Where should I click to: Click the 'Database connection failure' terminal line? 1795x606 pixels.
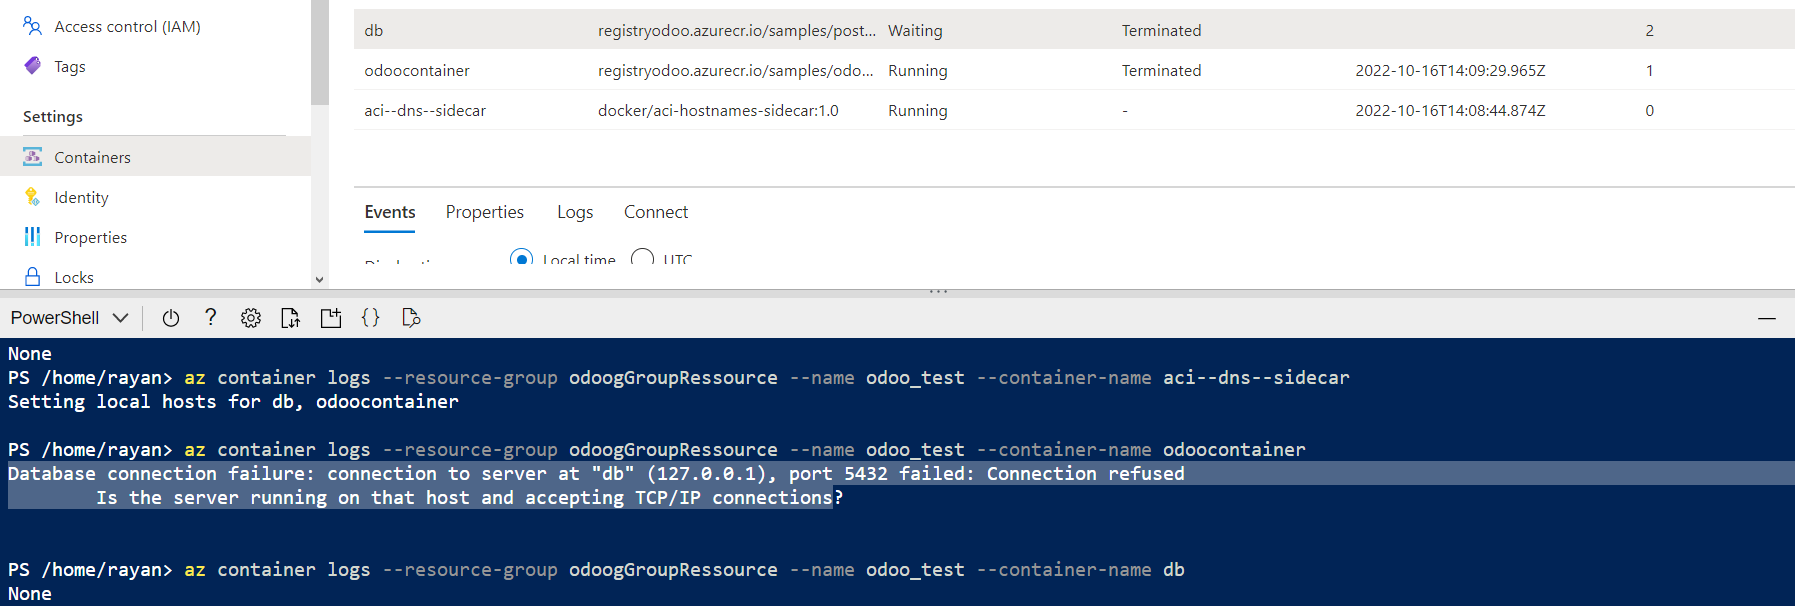(x=596, y=473)
